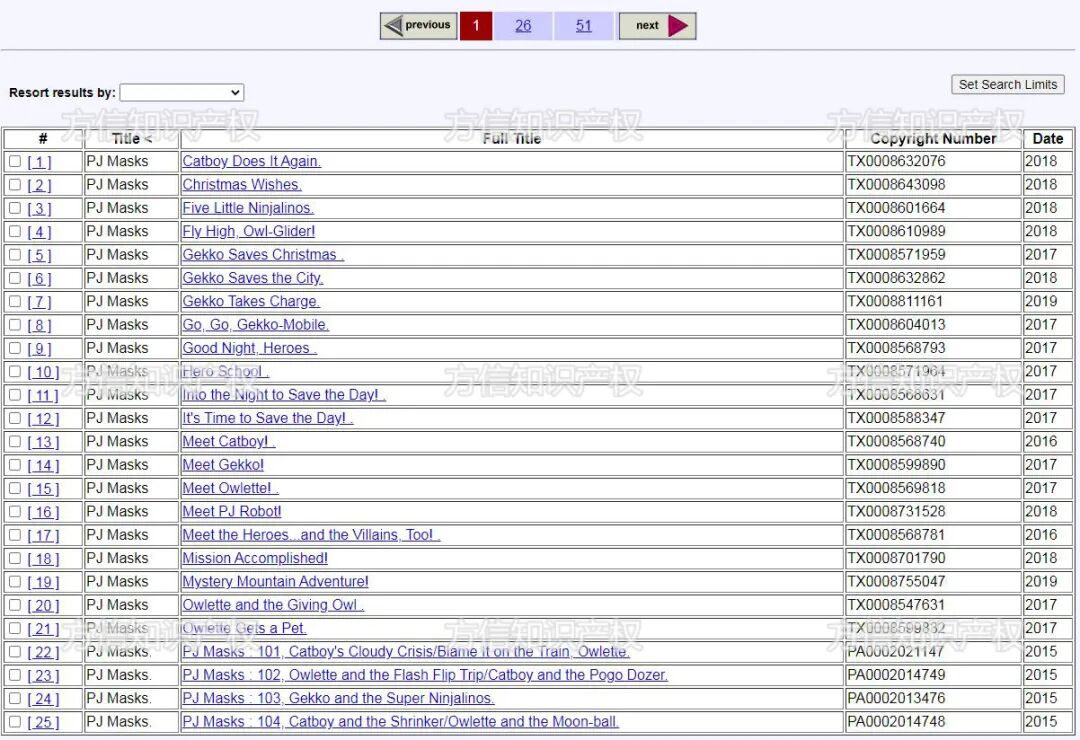This screenshot has width=1080, height=740.
Task: Open record number link [ 20 ]
Action: (x=43, y=606)
